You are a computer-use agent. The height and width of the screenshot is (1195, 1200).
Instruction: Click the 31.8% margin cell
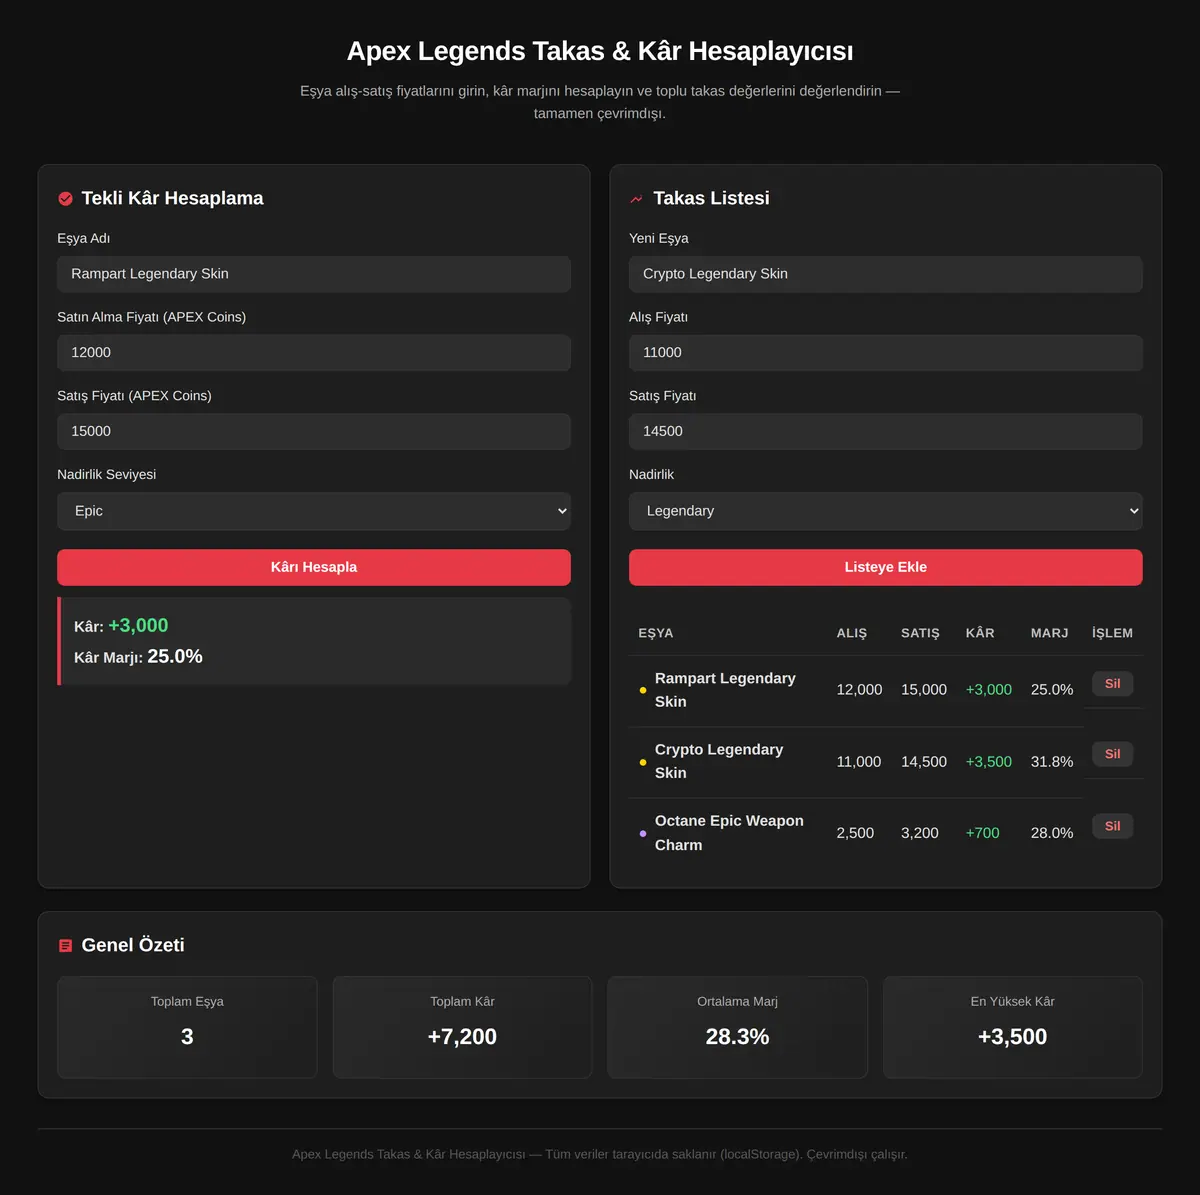point(1052,762)
